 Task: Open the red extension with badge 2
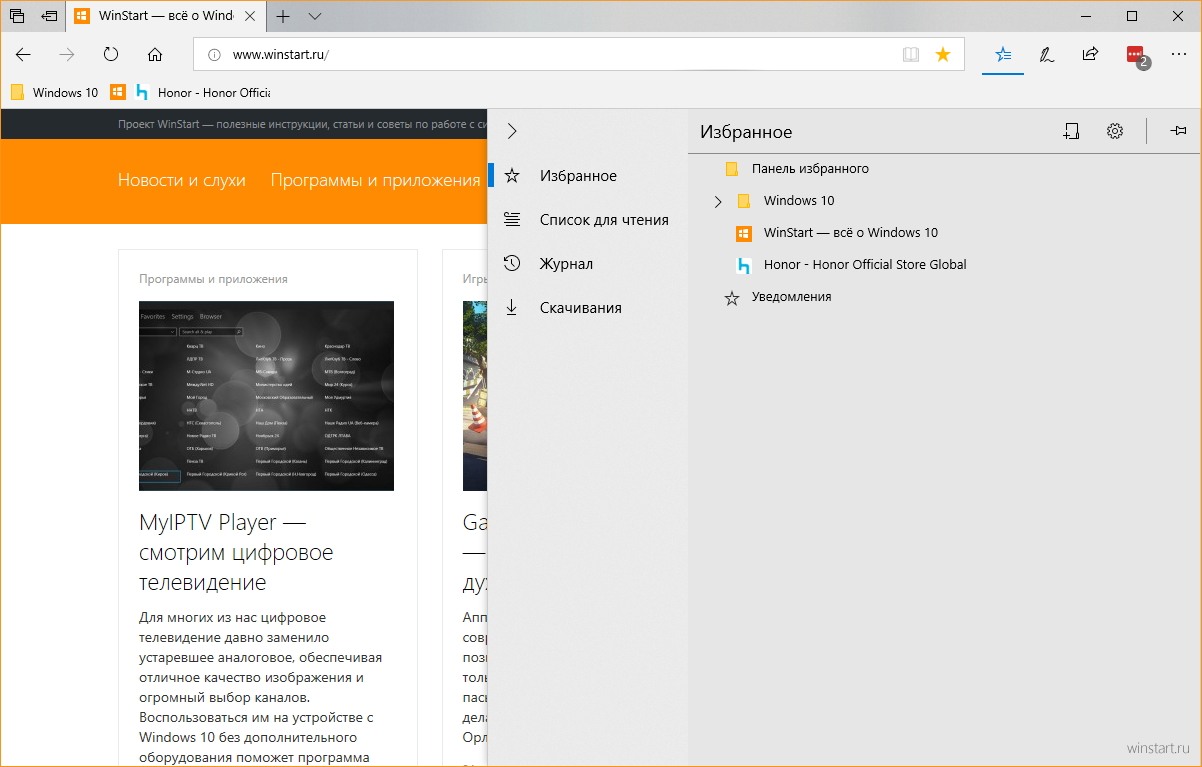pos(1136,56)
